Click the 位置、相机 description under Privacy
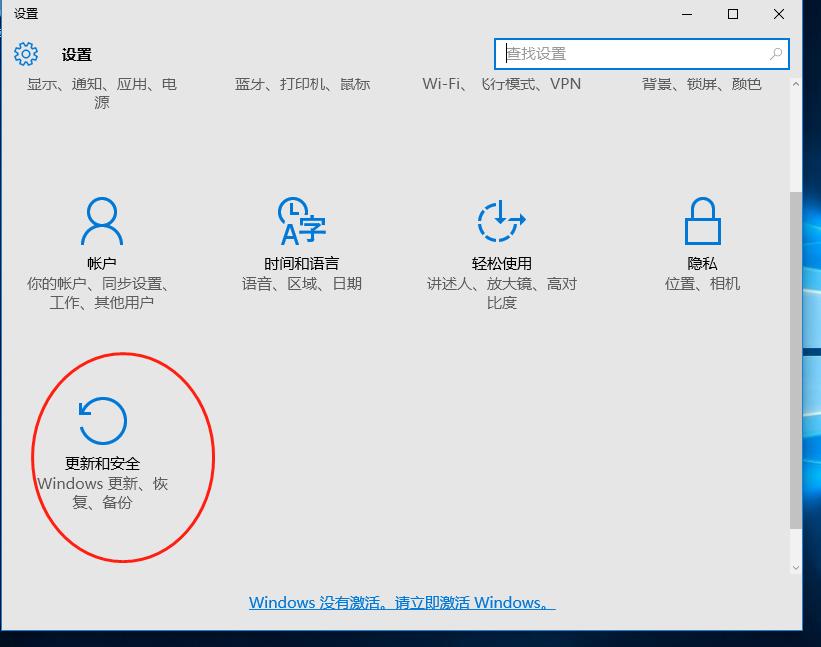 pyautogui.click(x=702, y=284)
